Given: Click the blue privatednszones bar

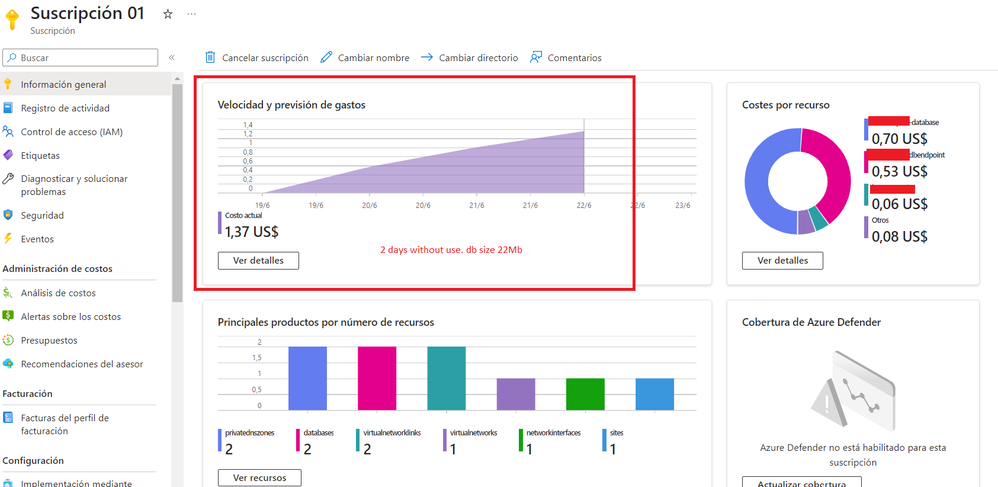Looking at the screenshot, I should pyautogui.click(x=307, y=378).
